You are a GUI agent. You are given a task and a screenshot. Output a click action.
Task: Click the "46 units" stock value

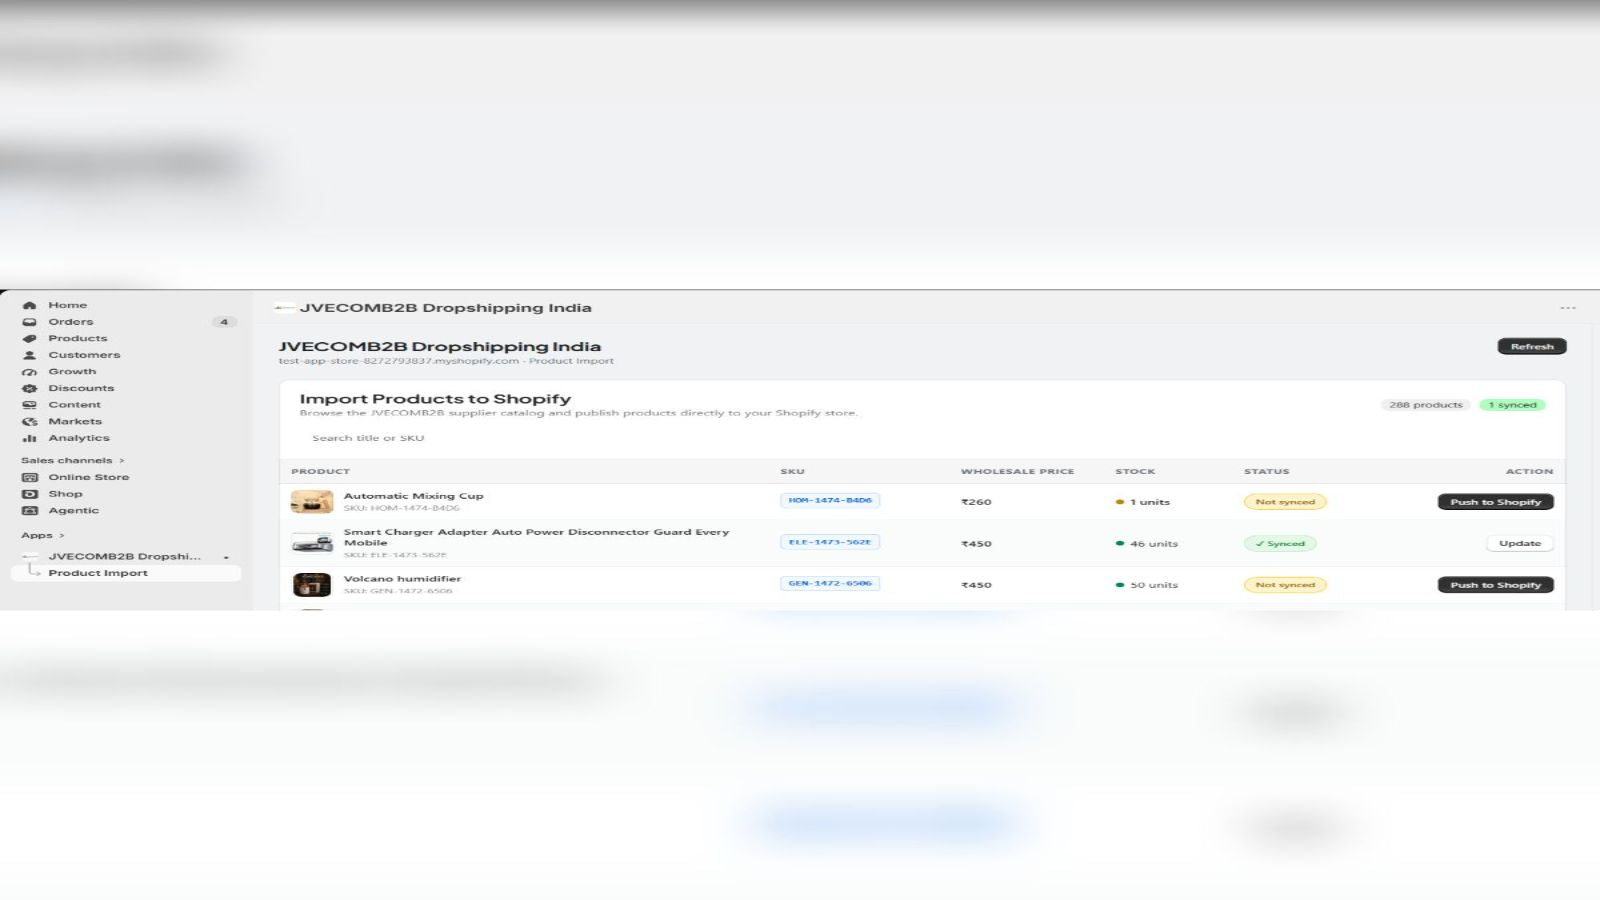coord(1153,544)
